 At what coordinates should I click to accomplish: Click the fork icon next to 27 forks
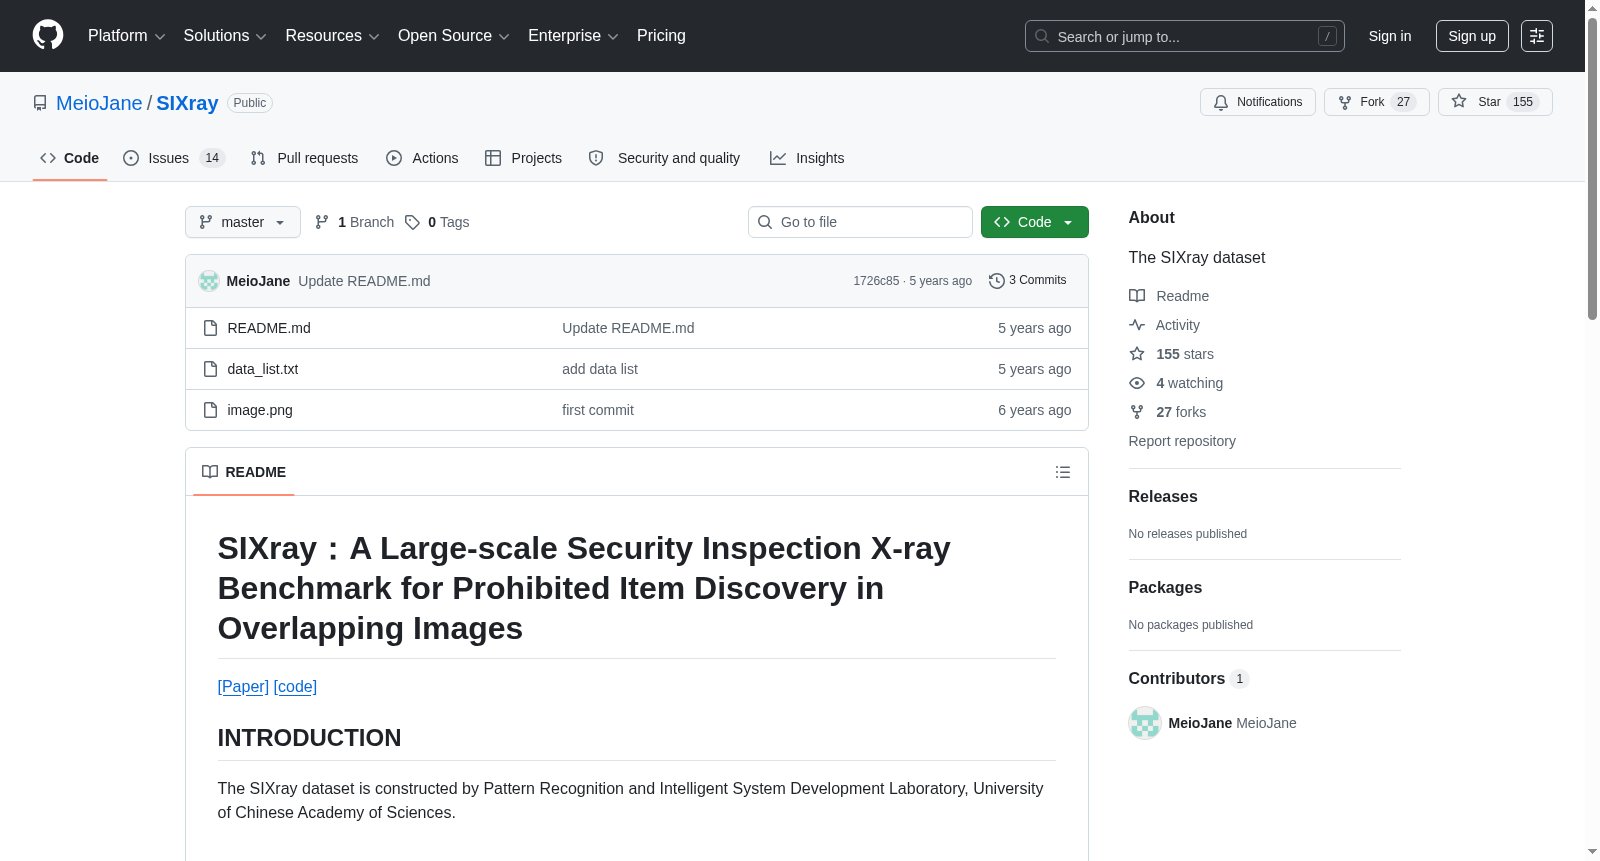(1137, 412)
